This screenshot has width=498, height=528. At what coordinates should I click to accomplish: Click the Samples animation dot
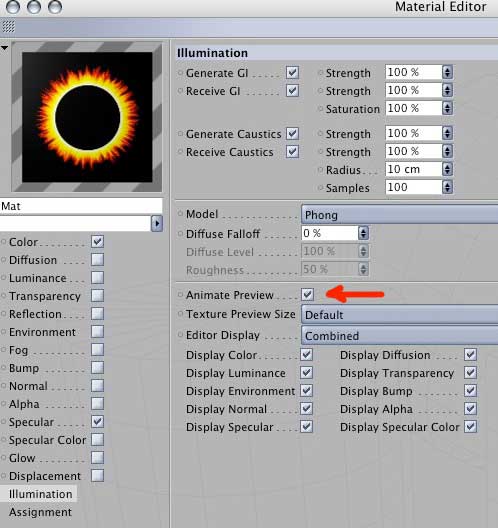tap(320, 188)
